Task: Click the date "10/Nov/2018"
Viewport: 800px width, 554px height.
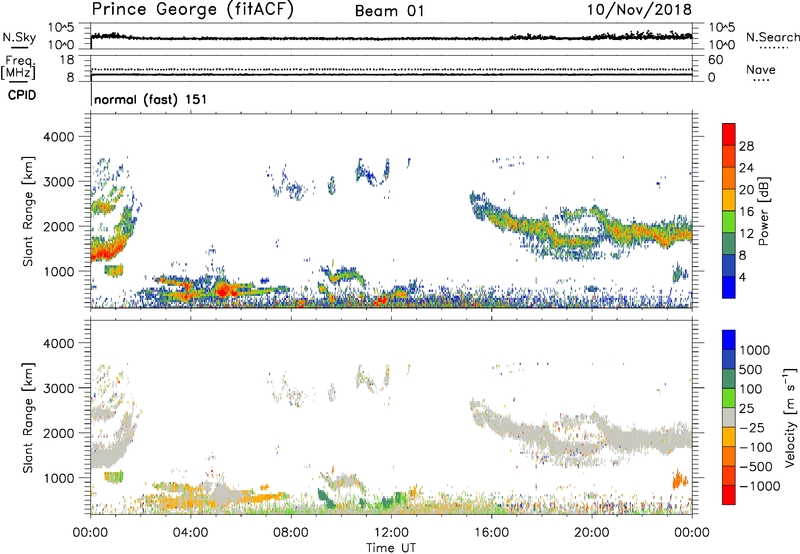Action: (639, 9)
